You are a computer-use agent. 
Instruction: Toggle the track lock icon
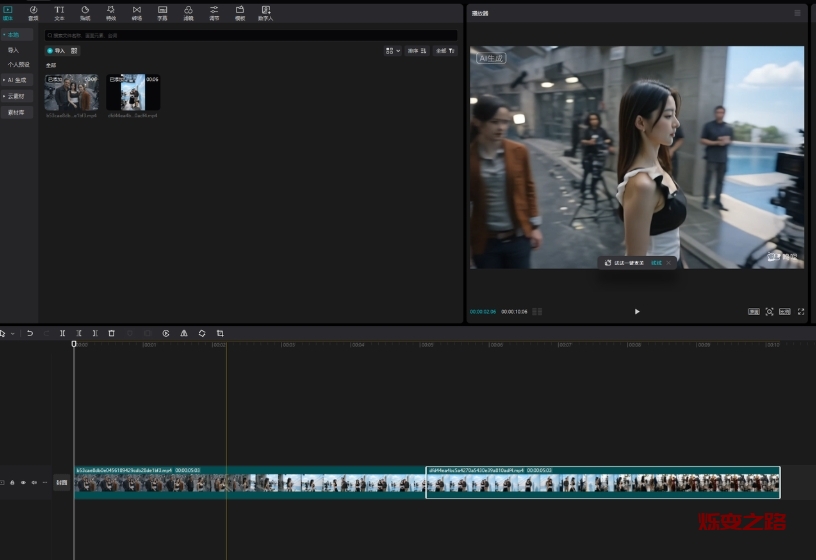[x=12, y=482]
